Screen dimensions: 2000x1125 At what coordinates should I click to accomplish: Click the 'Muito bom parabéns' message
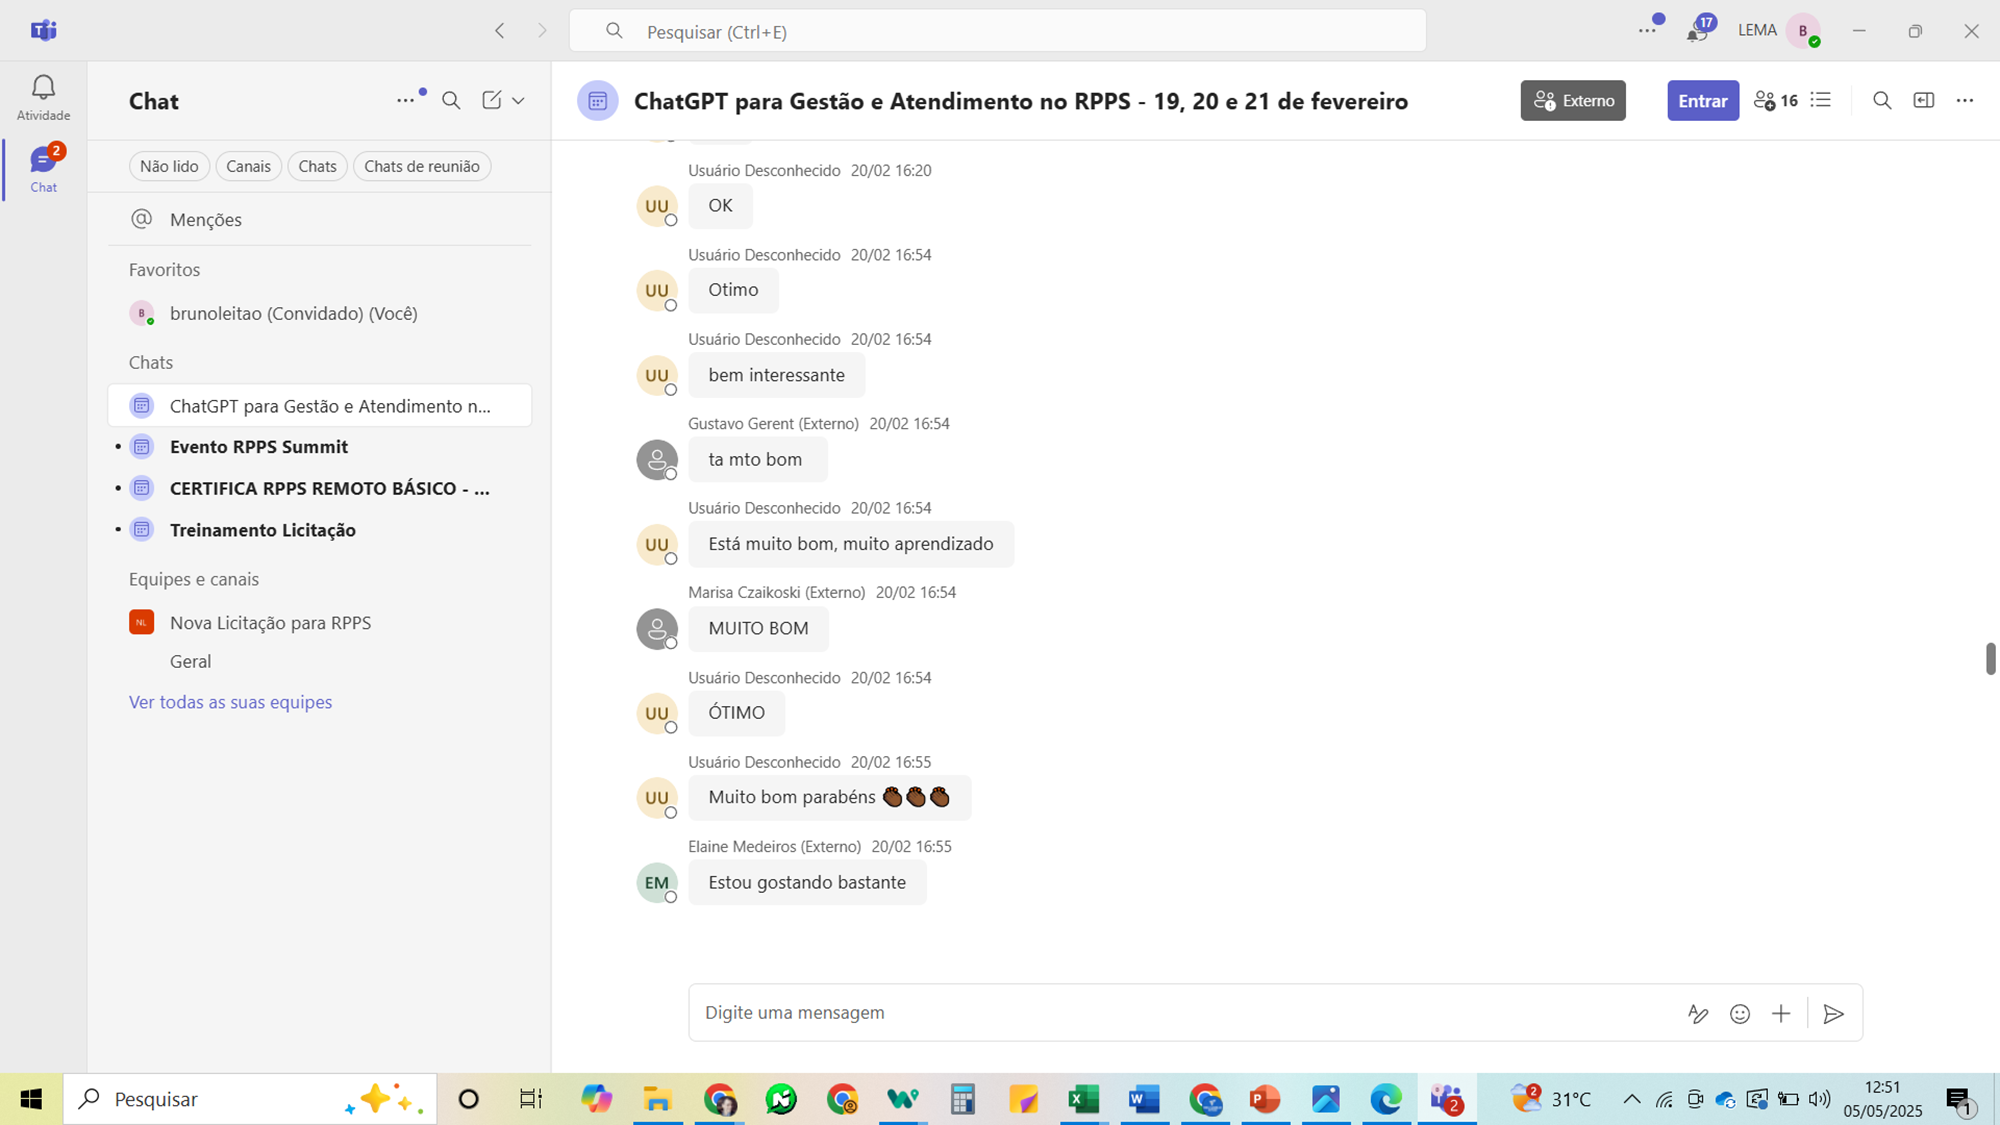pyautogui.click(x=829, y=797)
